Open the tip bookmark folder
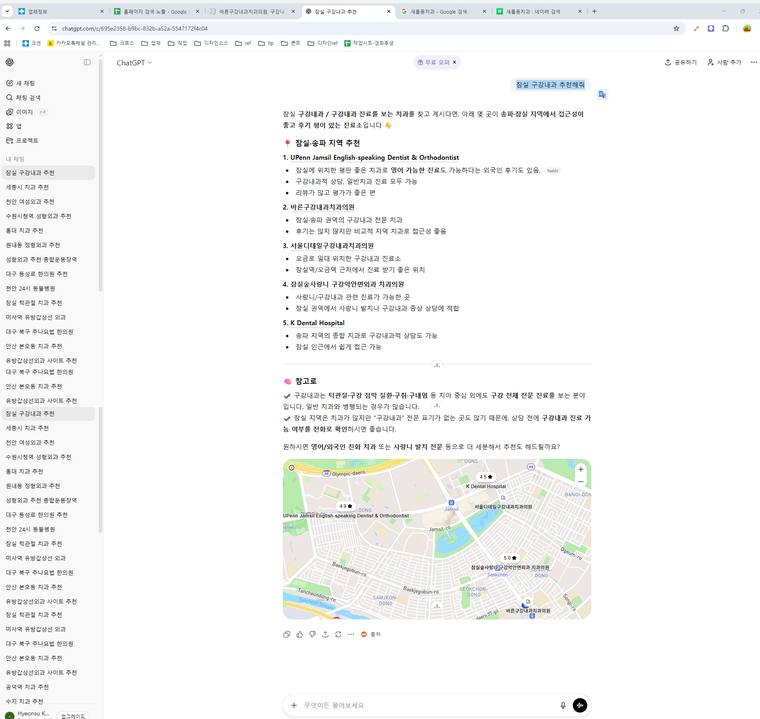This screenshot has height=719, width=760. pos(266,43)
